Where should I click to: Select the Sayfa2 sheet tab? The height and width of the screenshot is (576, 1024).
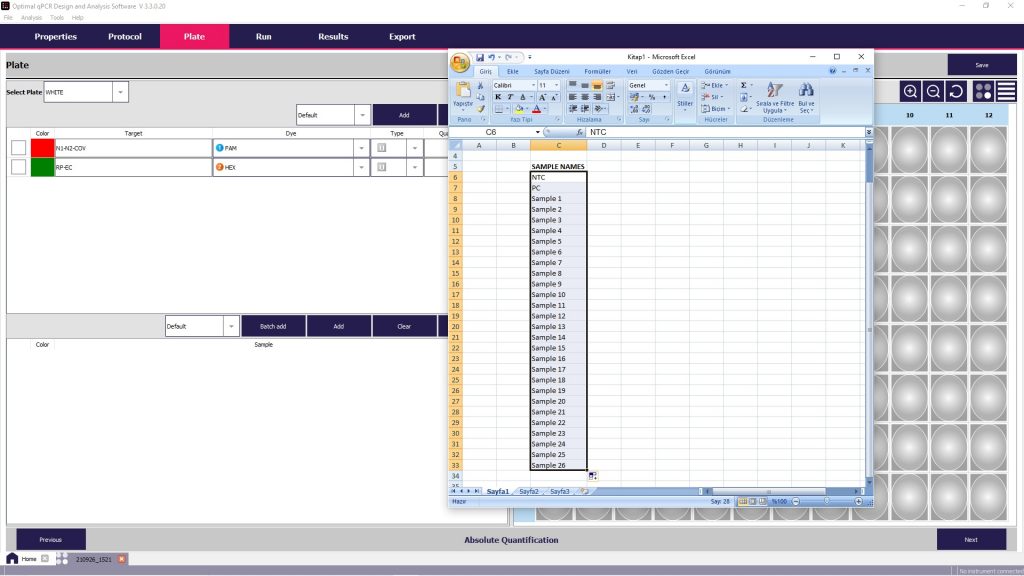(528, 491)
